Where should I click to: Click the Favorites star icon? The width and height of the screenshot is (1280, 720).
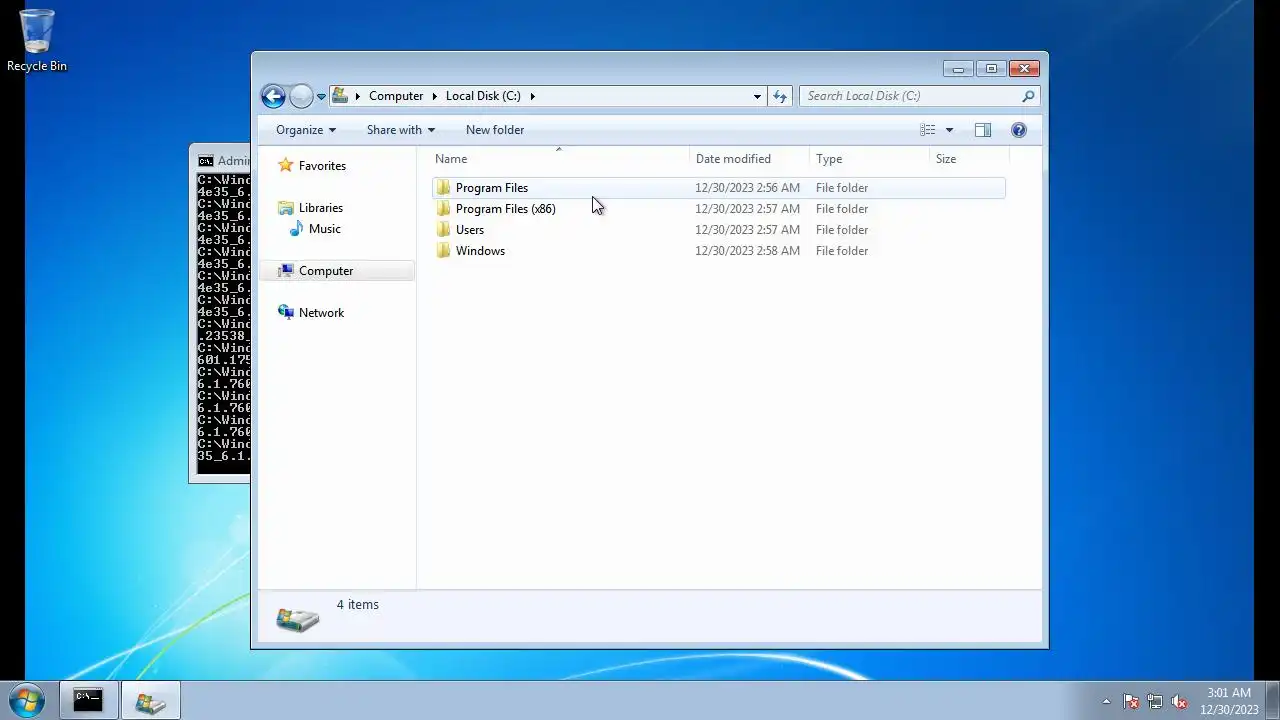(286, 165)
